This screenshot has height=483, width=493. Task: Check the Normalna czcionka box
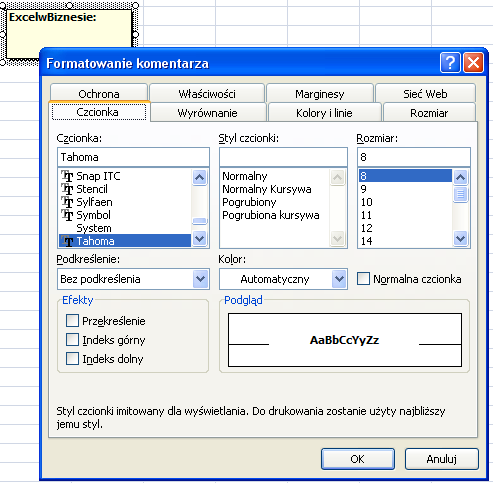point(363,279)
